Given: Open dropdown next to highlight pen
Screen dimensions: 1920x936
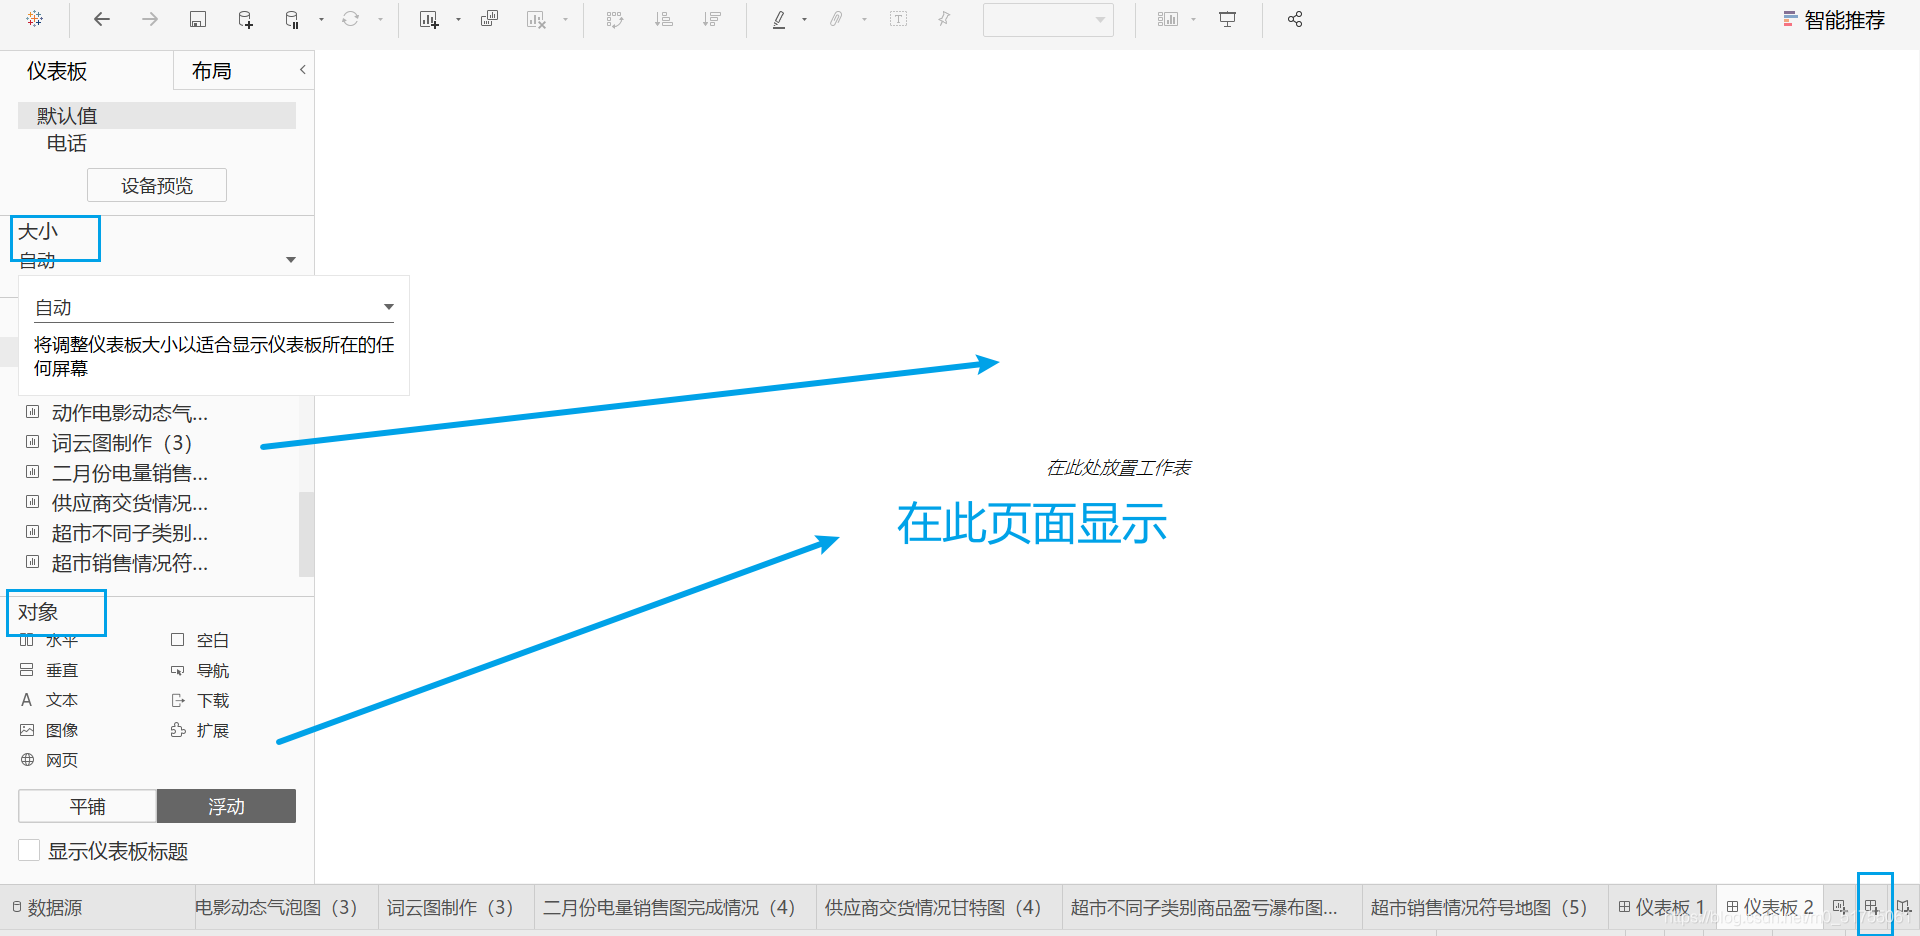Looking at the screenshot, I should [x=804, y=19].
